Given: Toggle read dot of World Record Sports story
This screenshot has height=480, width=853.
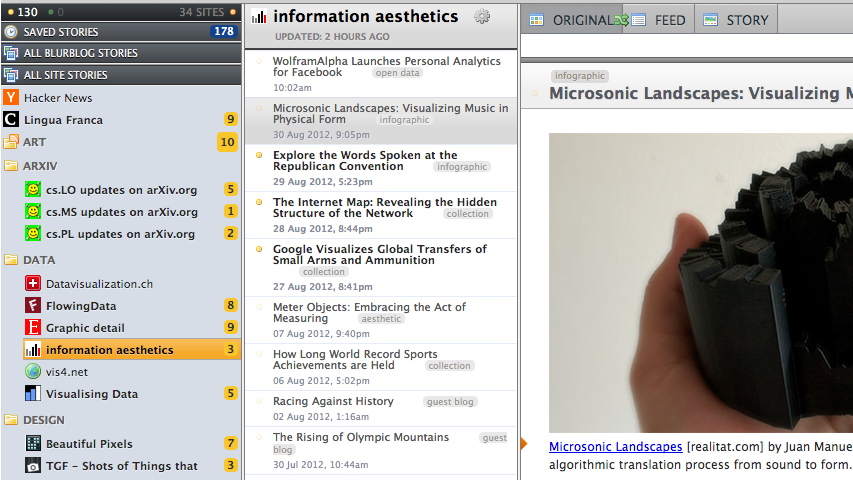Looking at the screenshot, I should coord(259,354).
